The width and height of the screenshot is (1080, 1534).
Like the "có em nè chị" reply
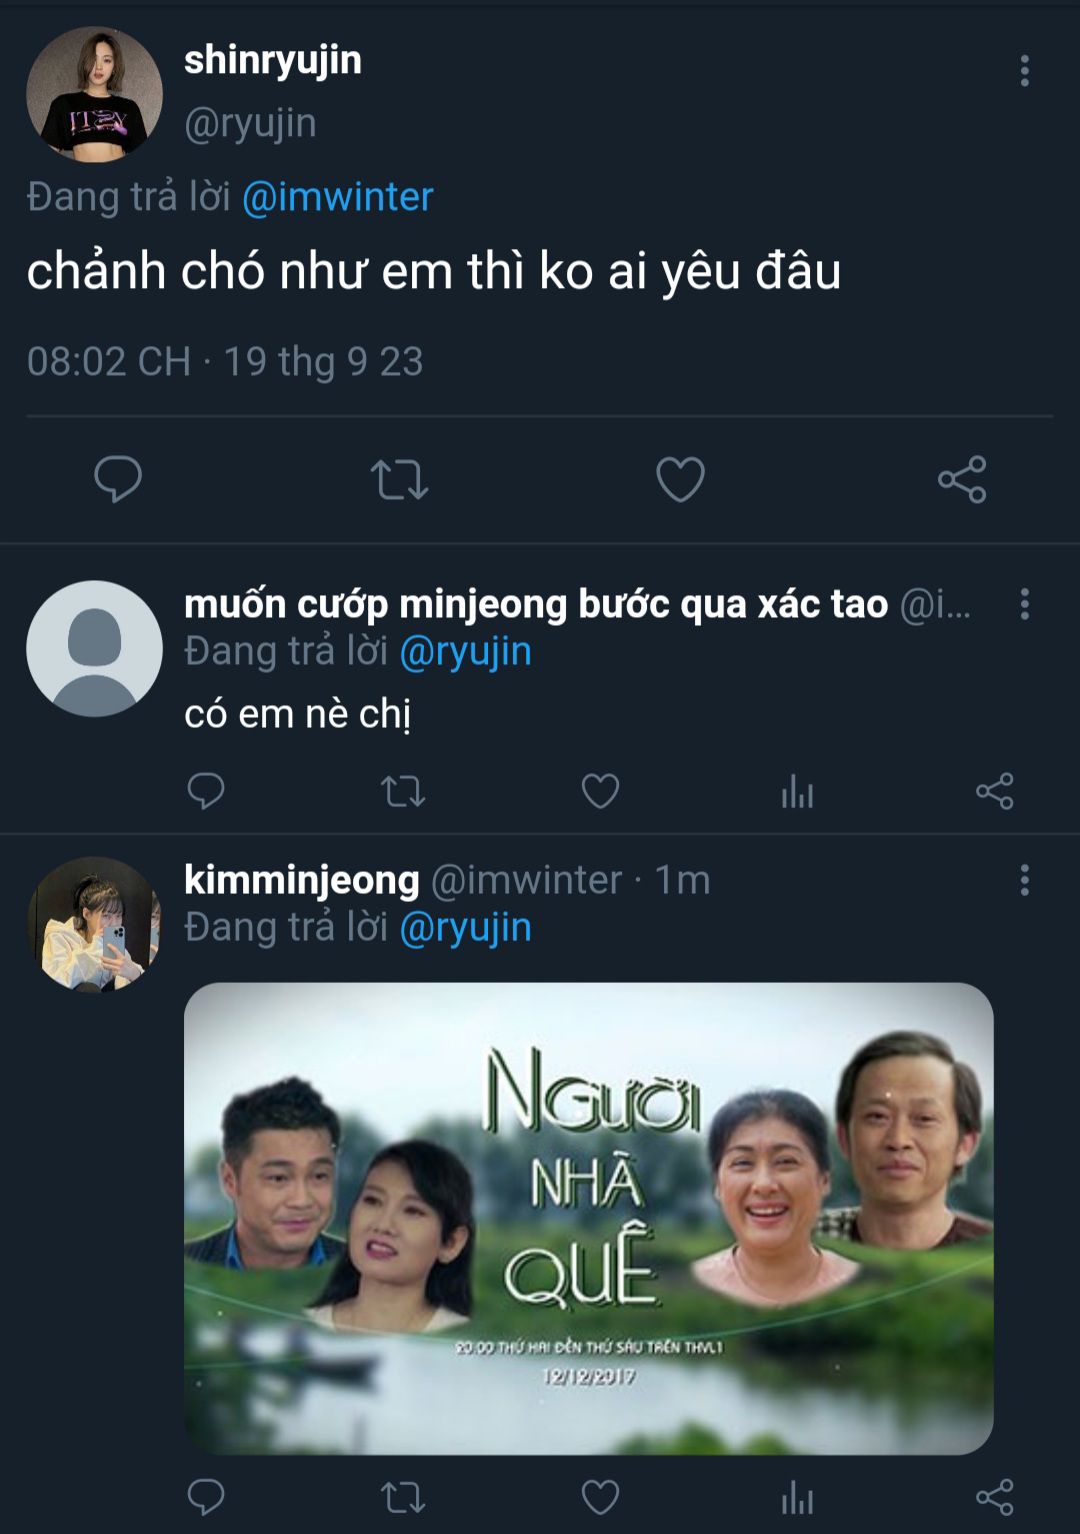(600, 791)
